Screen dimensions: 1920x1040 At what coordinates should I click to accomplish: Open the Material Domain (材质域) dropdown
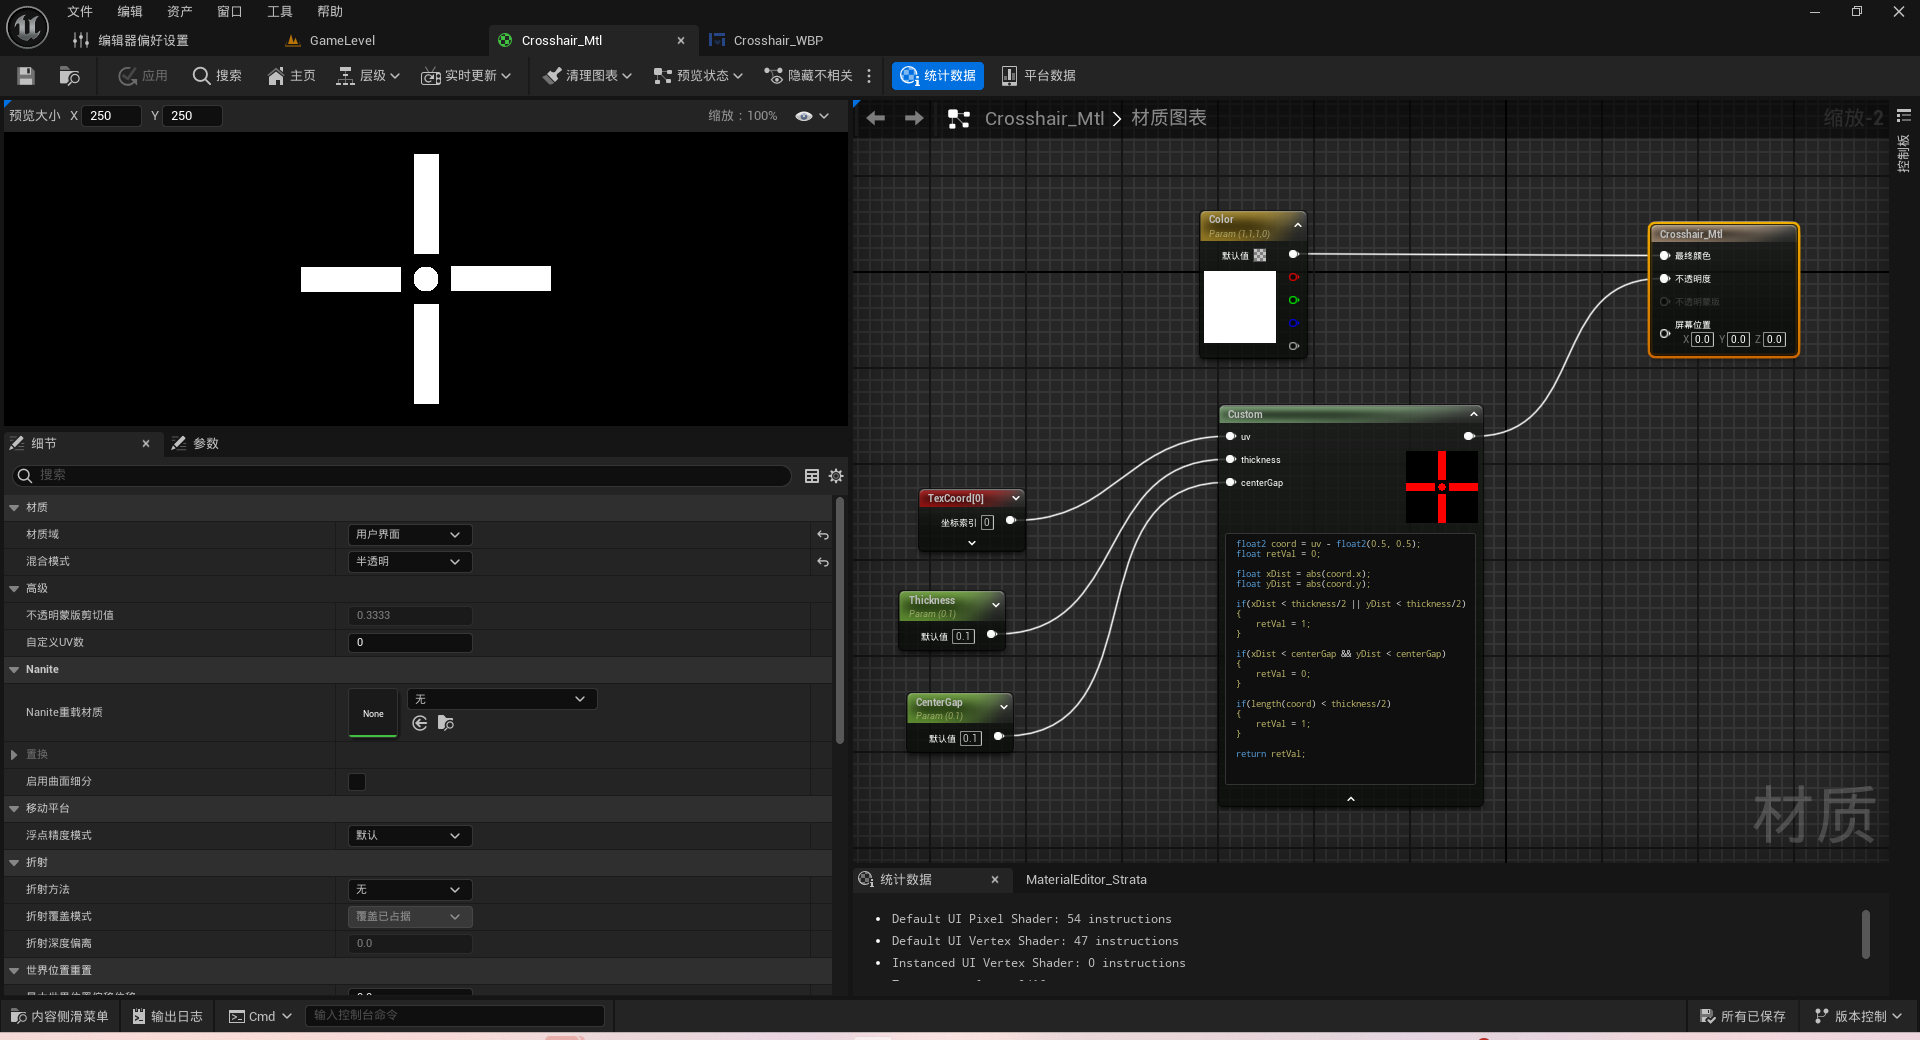click(410, 535)
